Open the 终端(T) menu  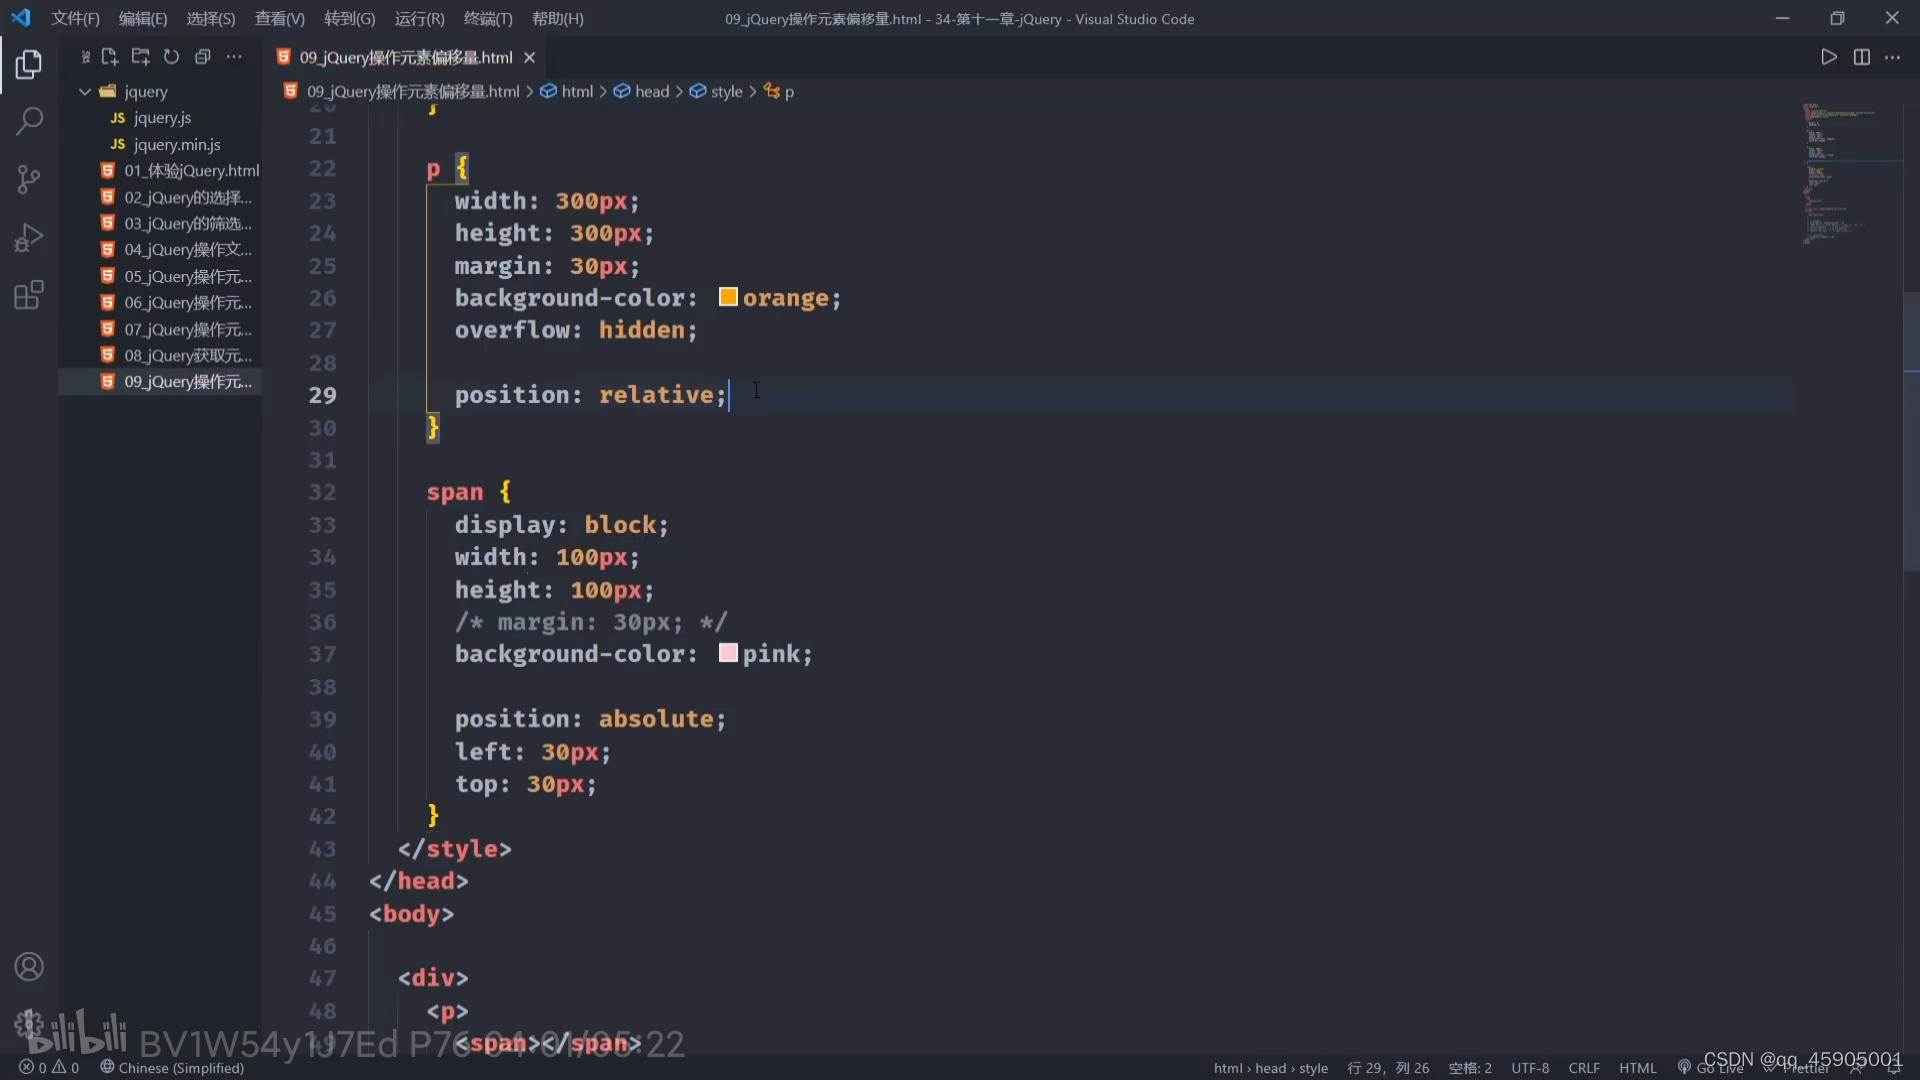coord(488,19)
